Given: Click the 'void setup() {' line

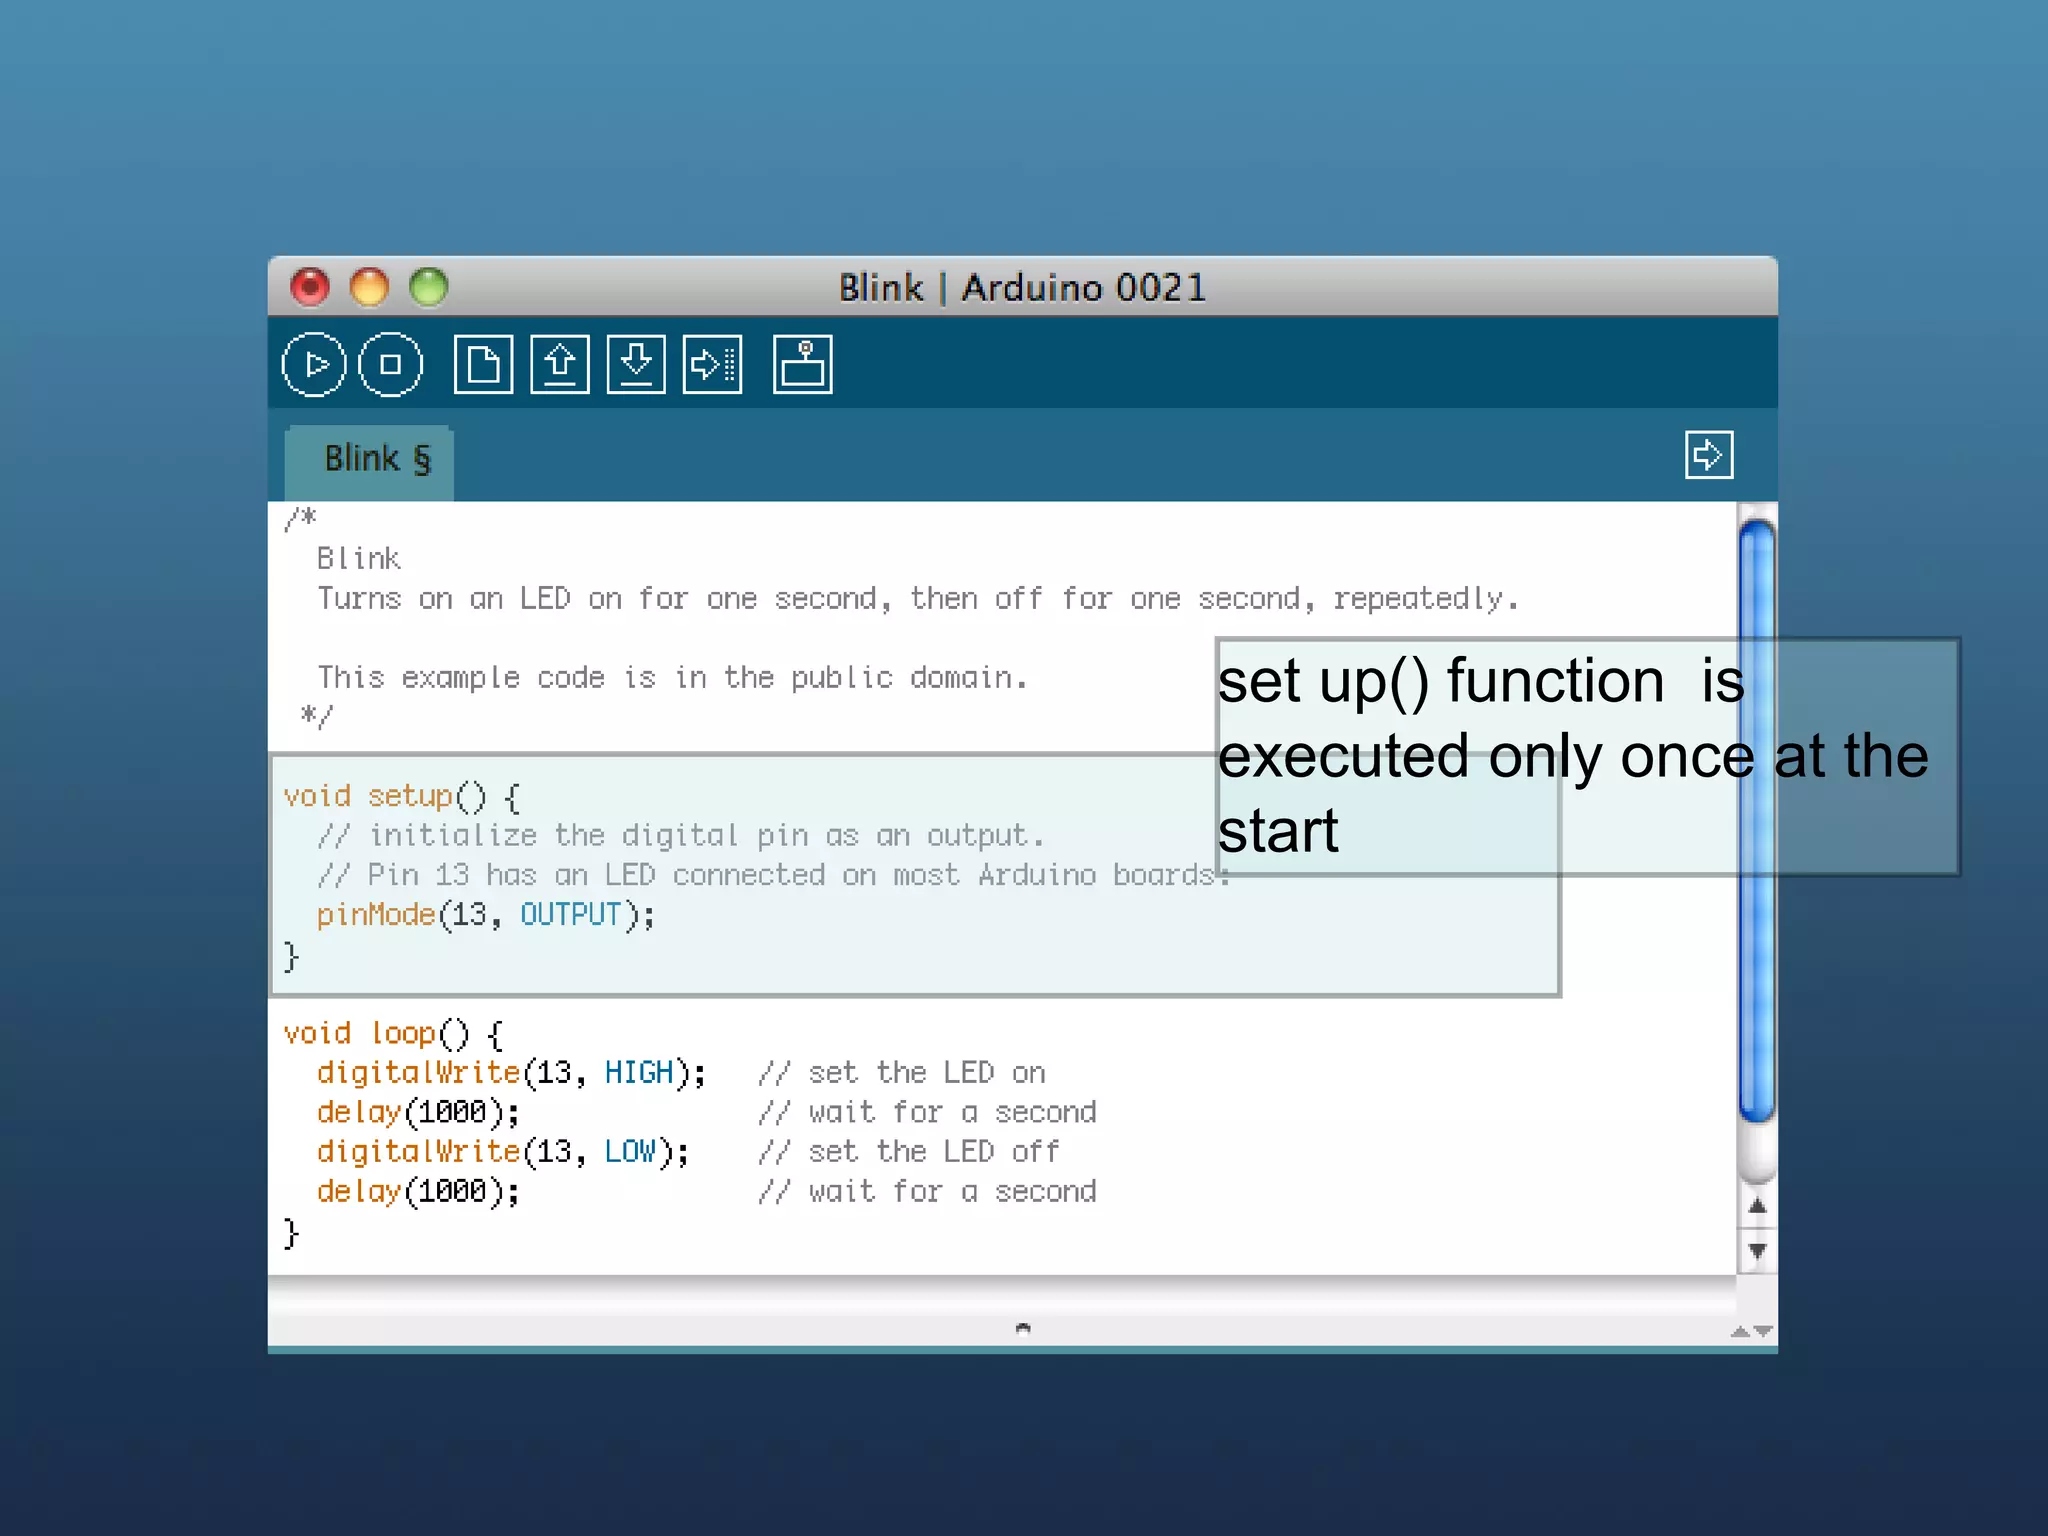Looking at the screenshot, I should click(402, 797).
